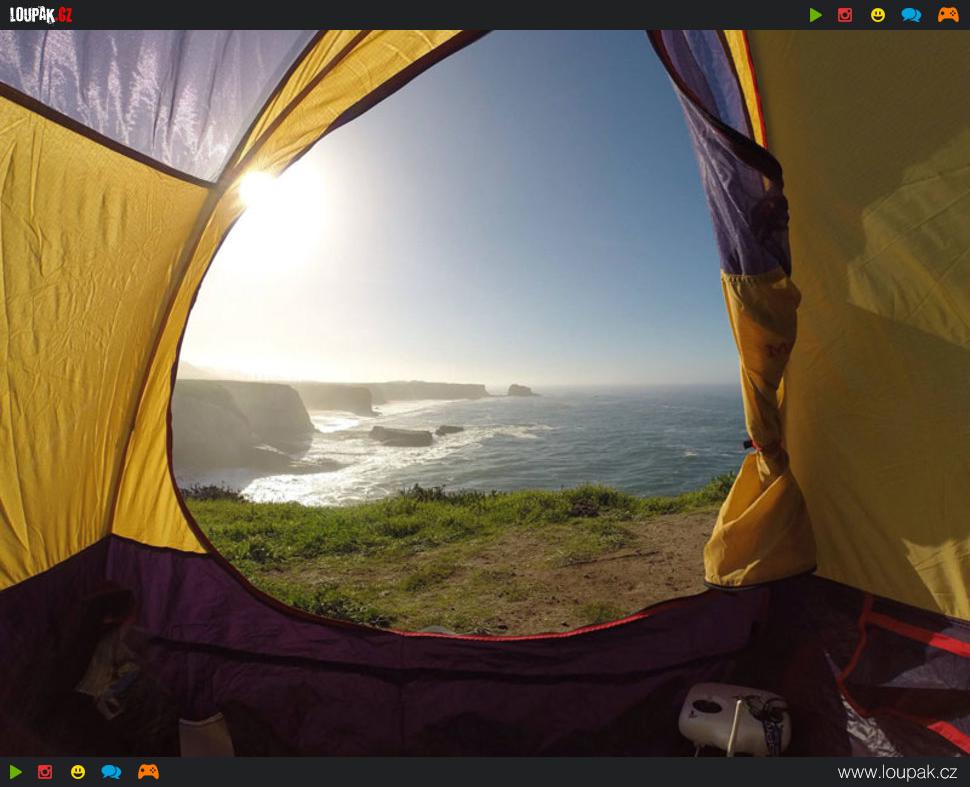970x787 pixels.
Task: Click the white gadget on the tent floor
Action: (733, 717)
